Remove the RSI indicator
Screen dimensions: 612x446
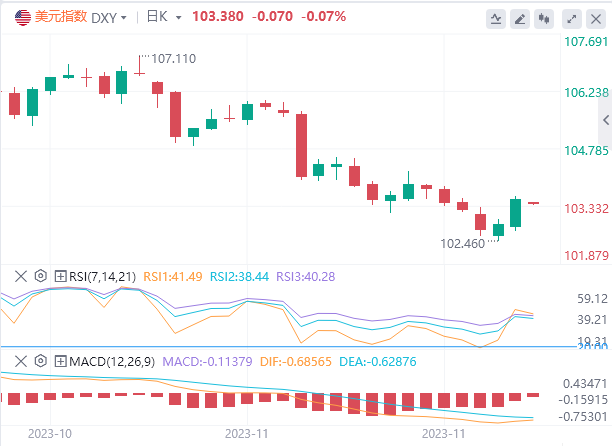point(21,276)
